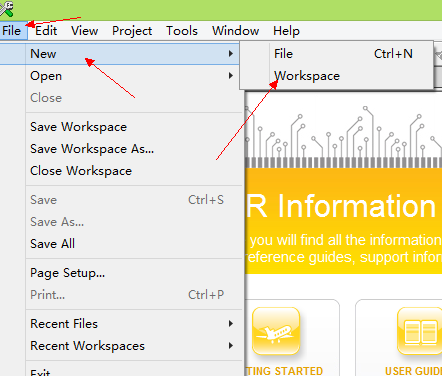Choose File Ctrl+N from the New submenu
The image size is (442, 376).
coord(337,54)
